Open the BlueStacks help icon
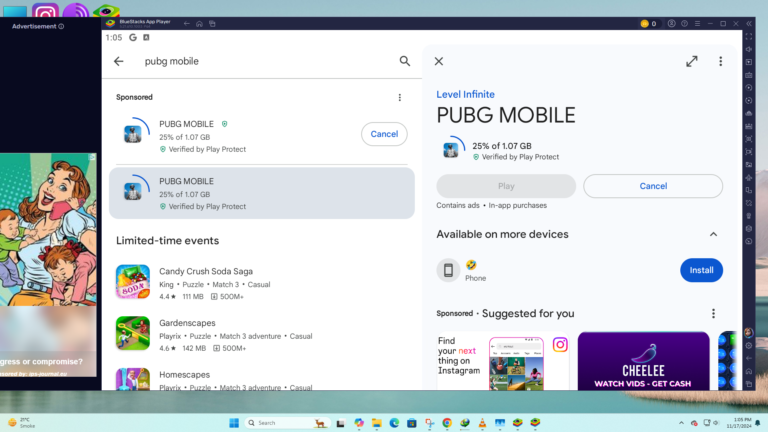This screenshot has height=432, width=768. [684, 24]
